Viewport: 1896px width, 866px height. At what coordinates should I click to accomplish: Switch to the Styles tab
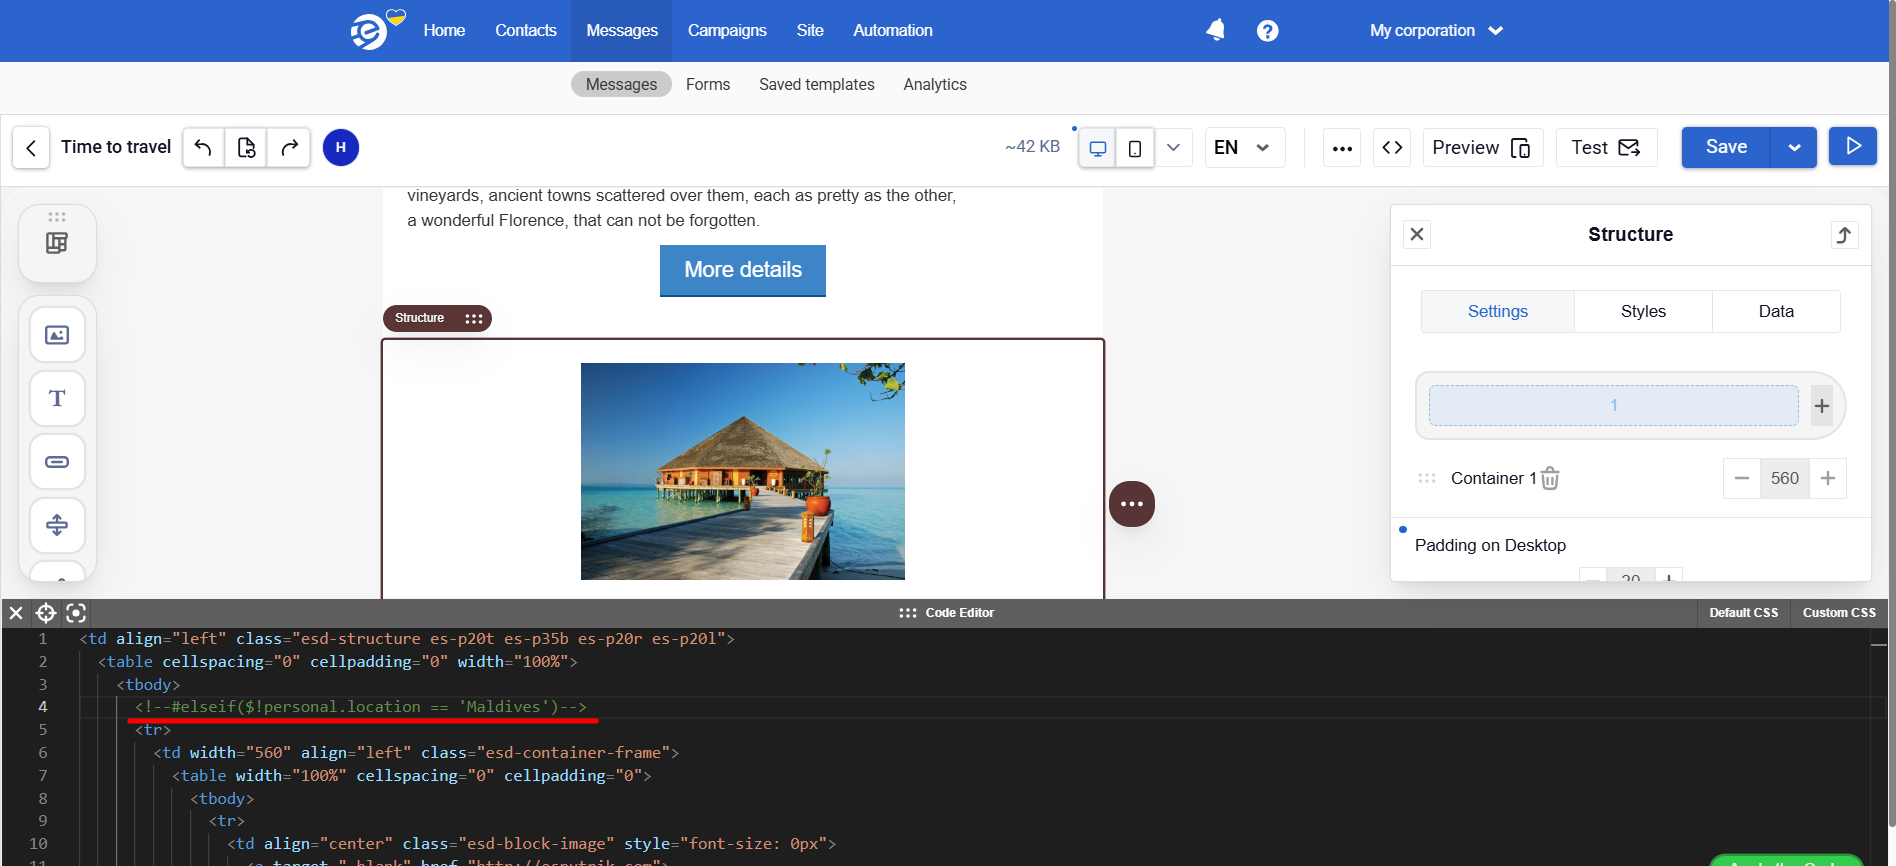[1643, 312]
